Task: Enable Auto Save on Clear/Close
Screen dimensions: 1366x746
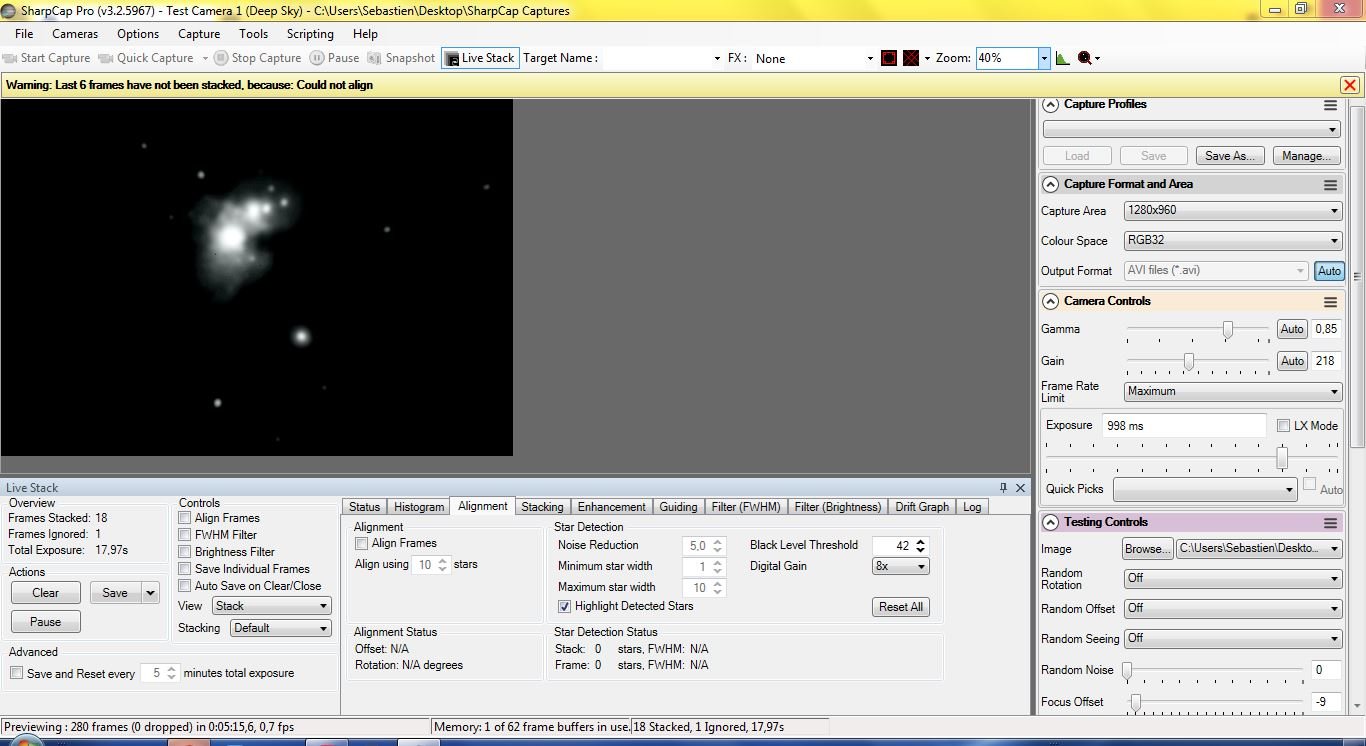Action: pyautogui.click(x=185, y=586)
